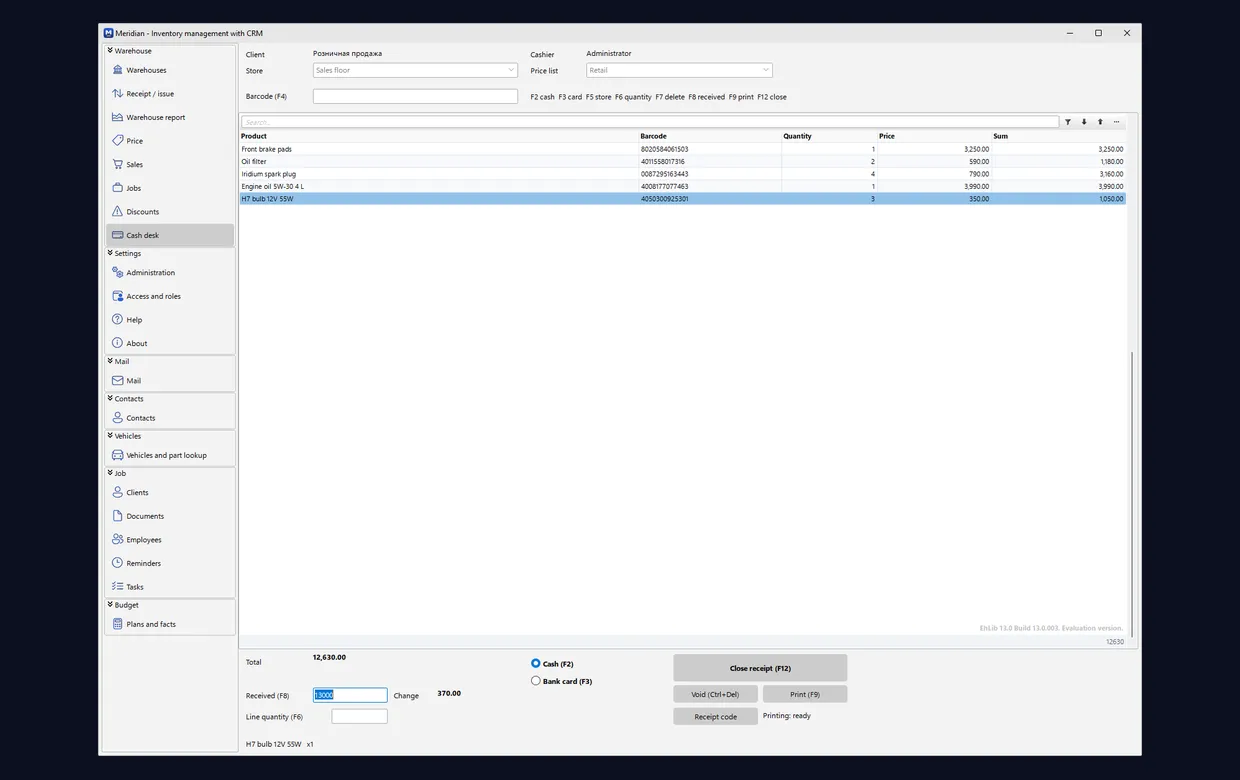Screen dimensions: 1240x780
Task: Open the Reminders clock icon
Action: [118, 563]
